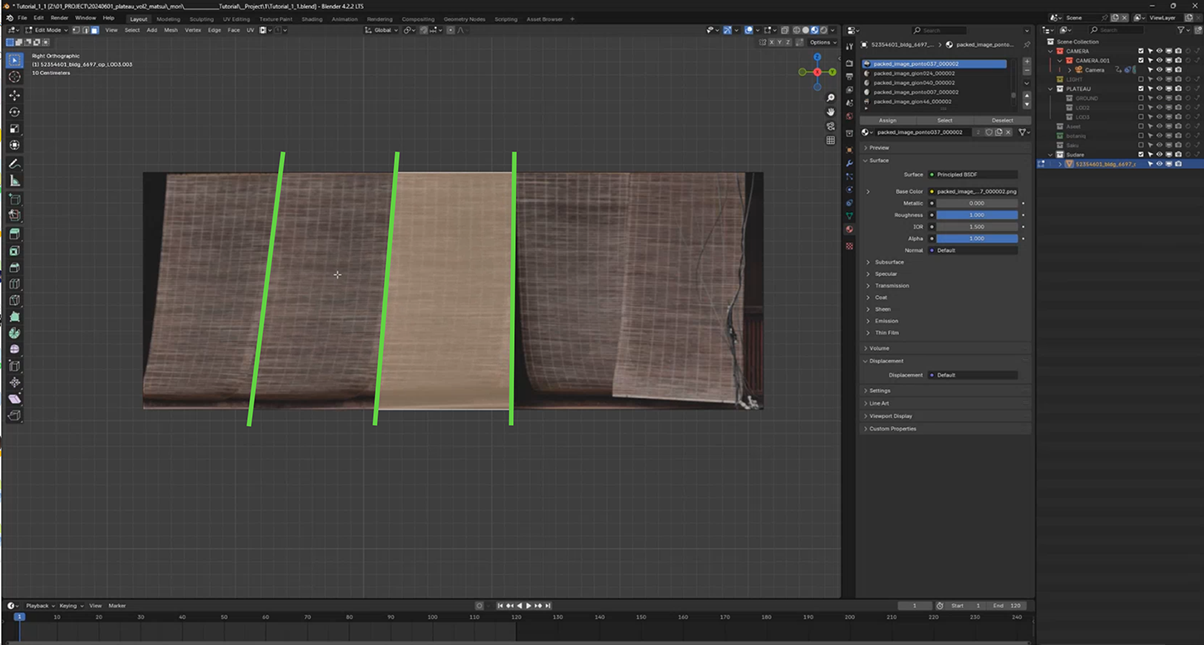The width and height of the screenshot is (1204, 645).
Task: Expand the Subsurface panel
Action: point(890,262)
